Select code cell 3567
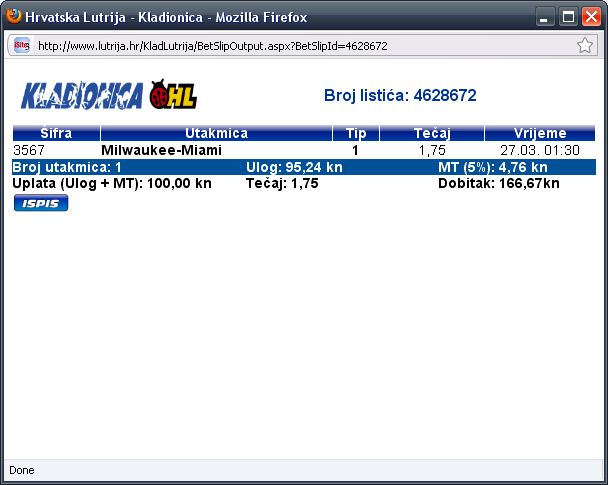The height and width of the screenshot is (485, 608). 29,150
